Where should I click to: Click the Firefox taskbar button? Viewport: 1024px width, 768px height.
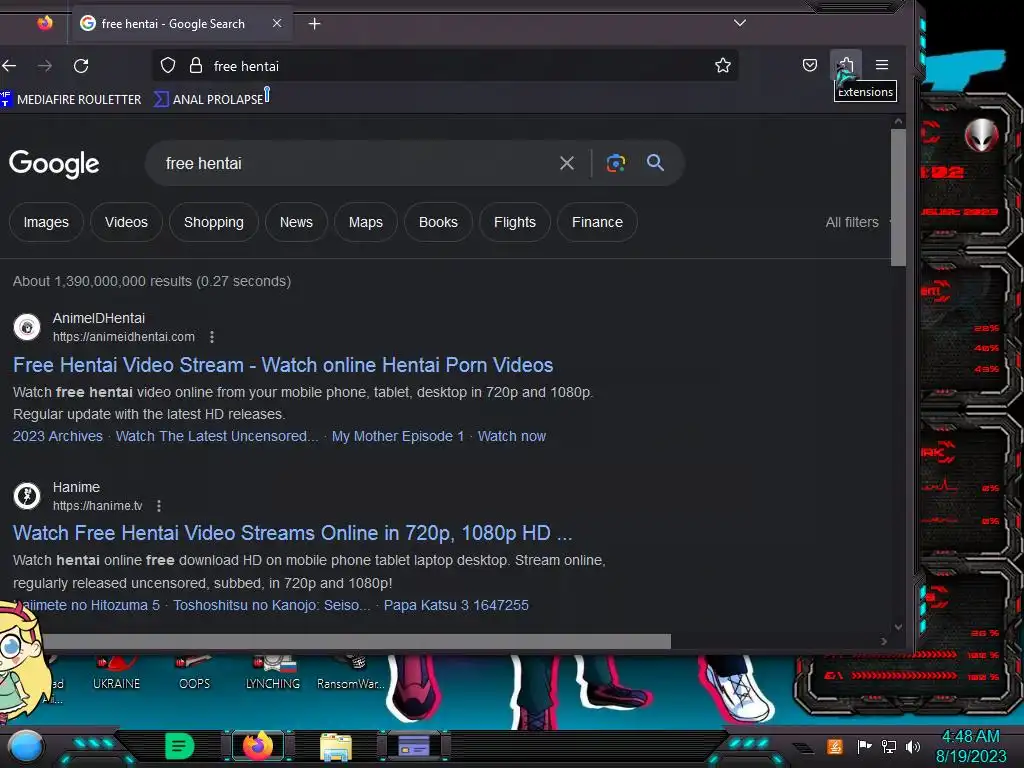[x=258, y=746]
